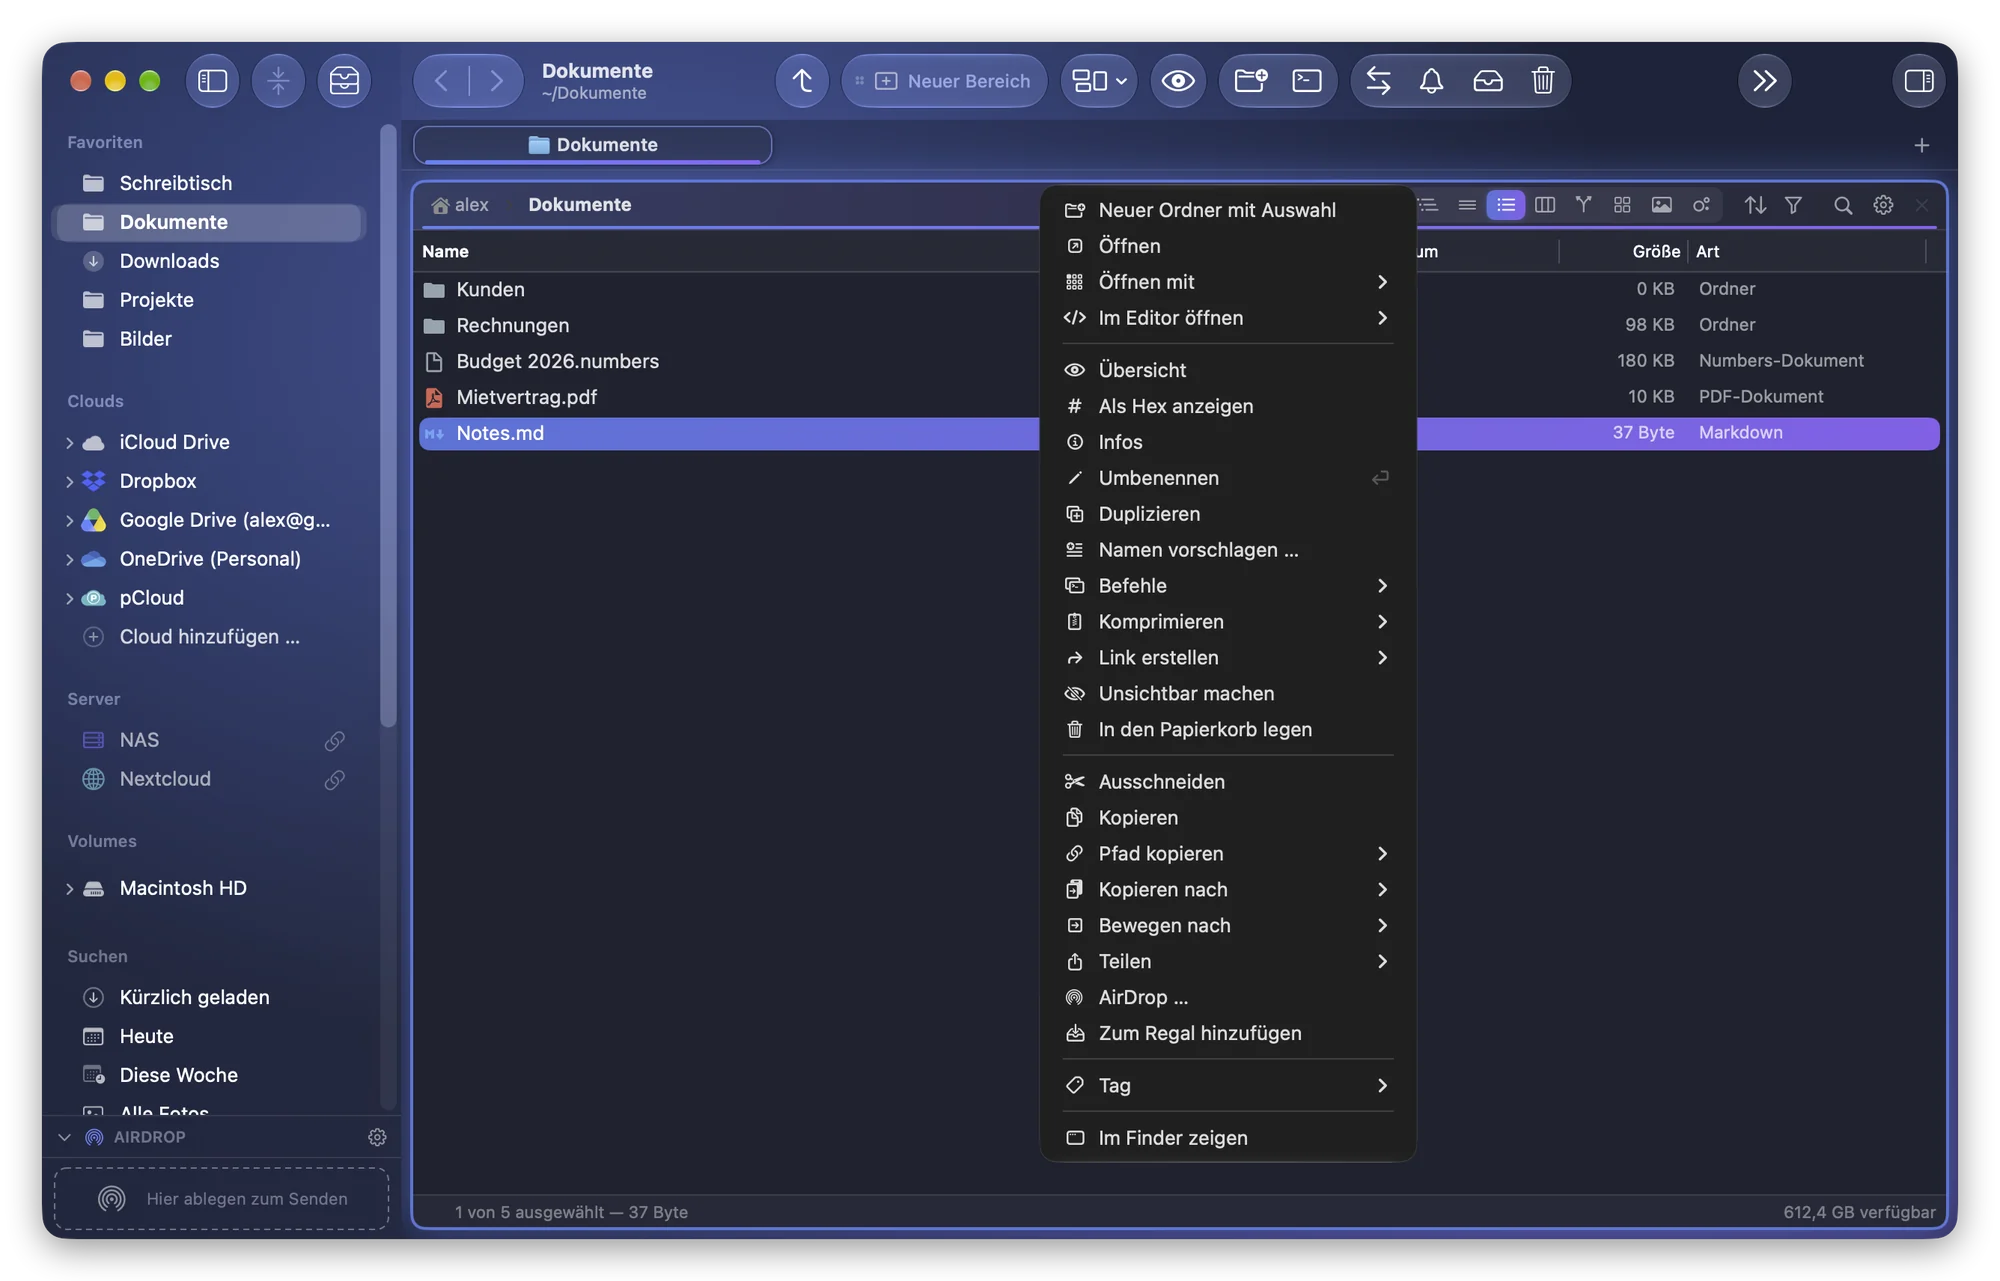
Task: Click the go-to-parent-folder up arrow
Action: point(802,81)
